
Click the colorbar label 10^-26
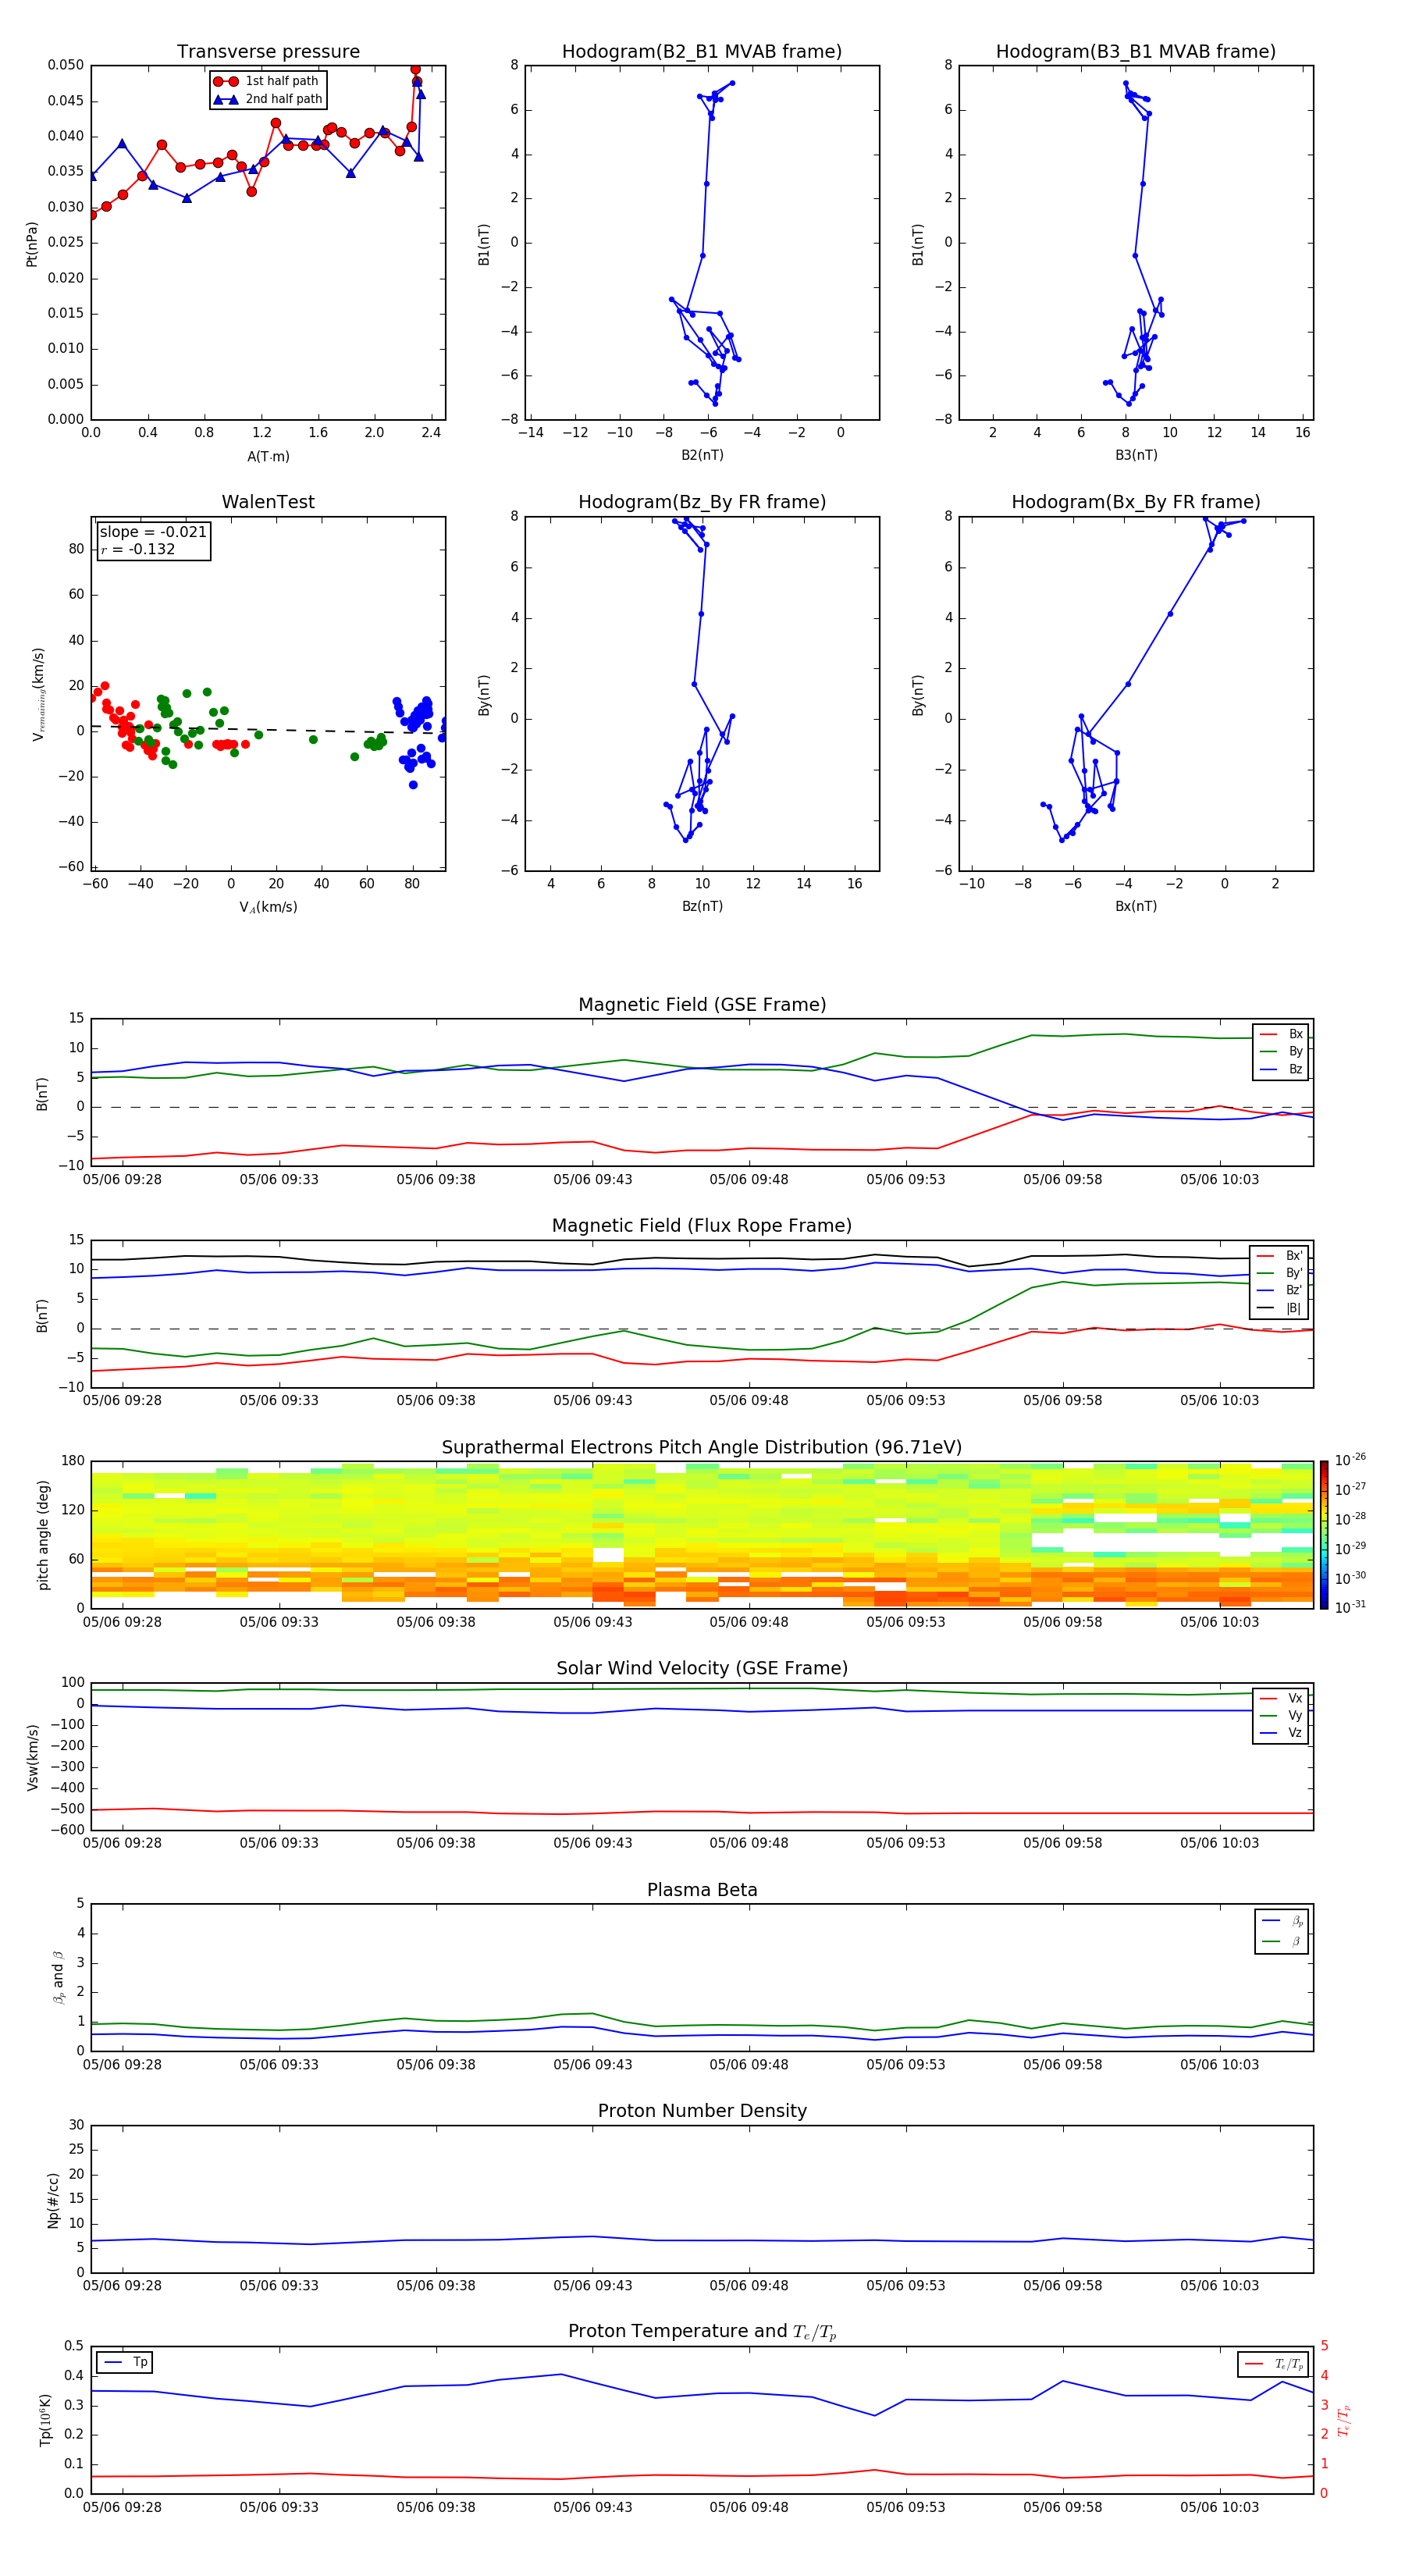click(x=1350, y=1460)
